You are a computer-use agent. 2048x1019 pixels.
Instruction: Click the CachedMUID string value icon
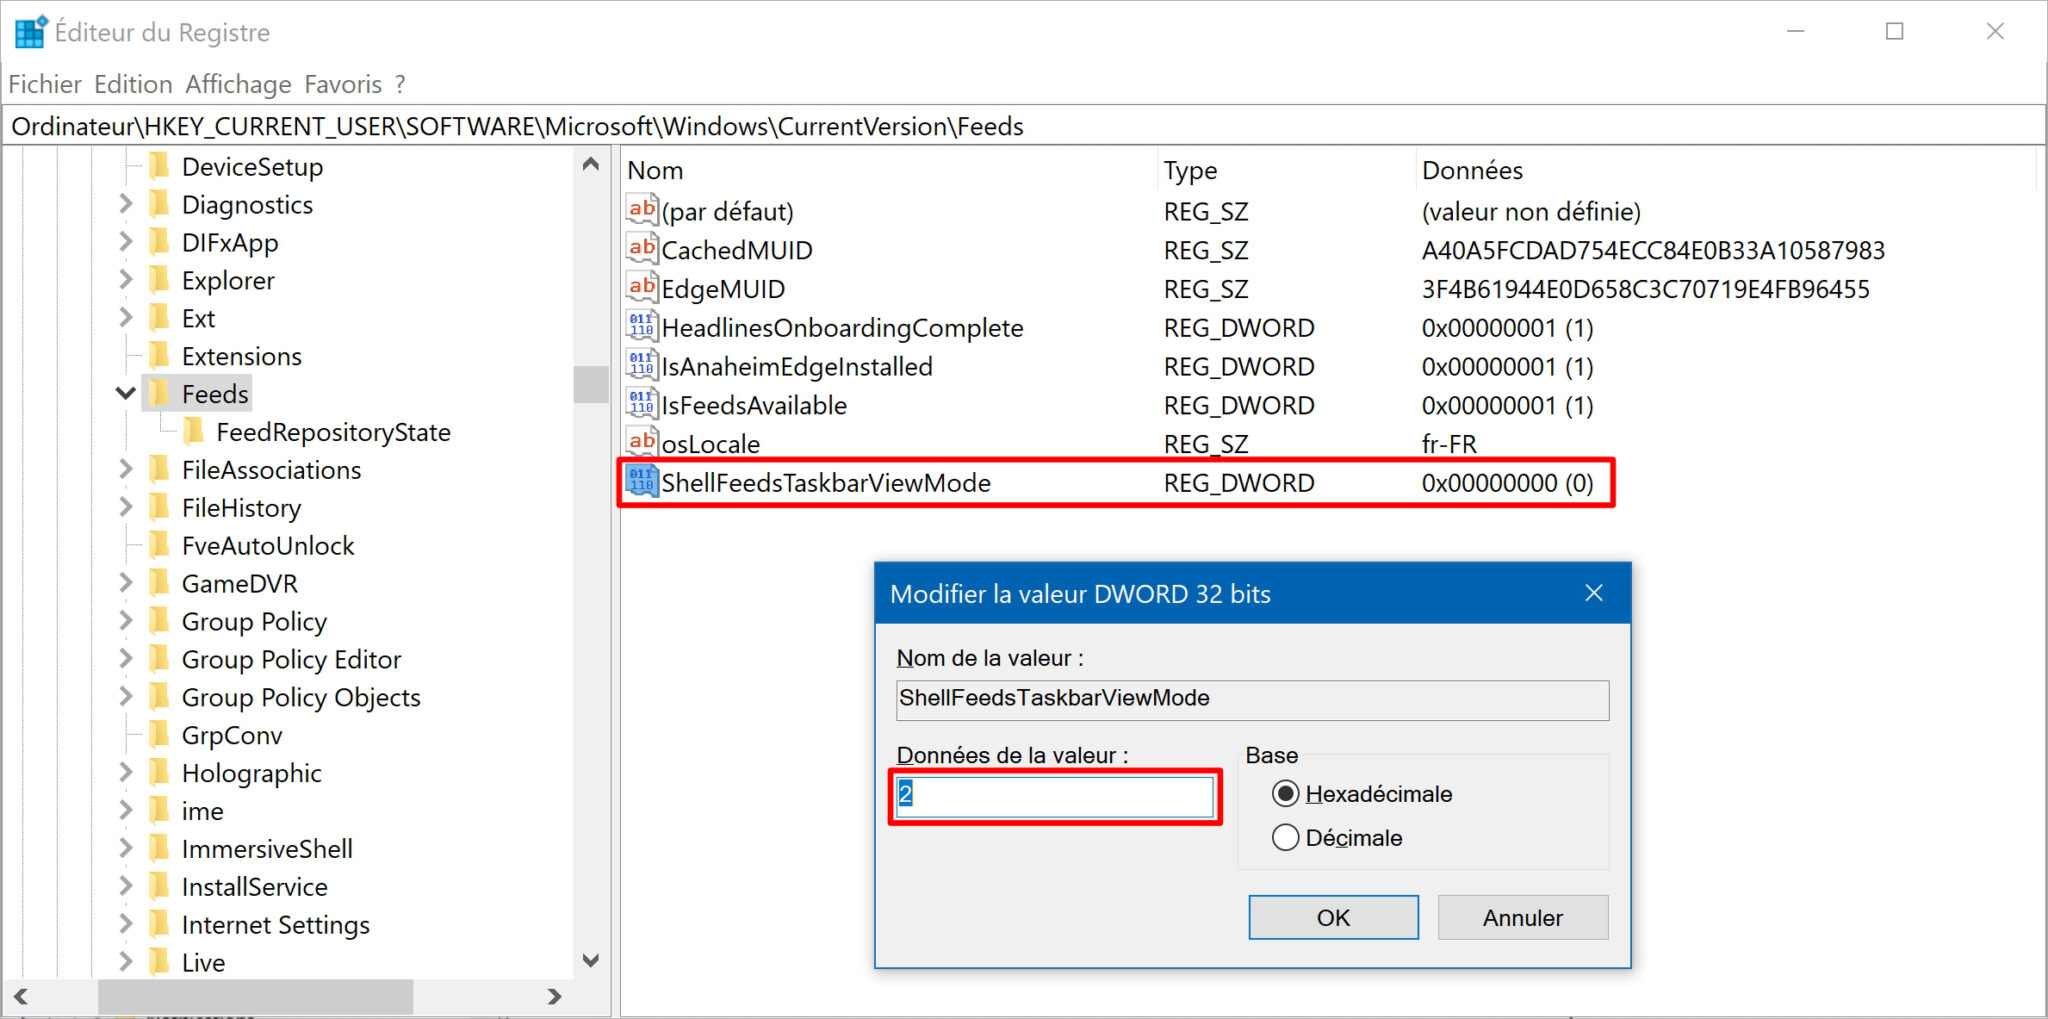point(641,249)
